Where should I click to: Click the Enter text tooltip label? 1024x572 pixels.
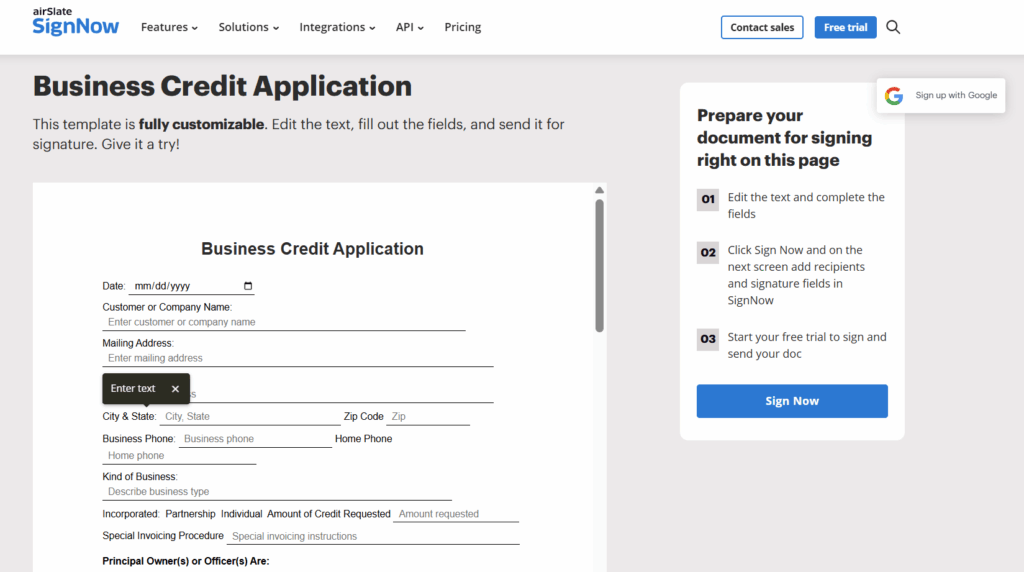pos(133,389)
